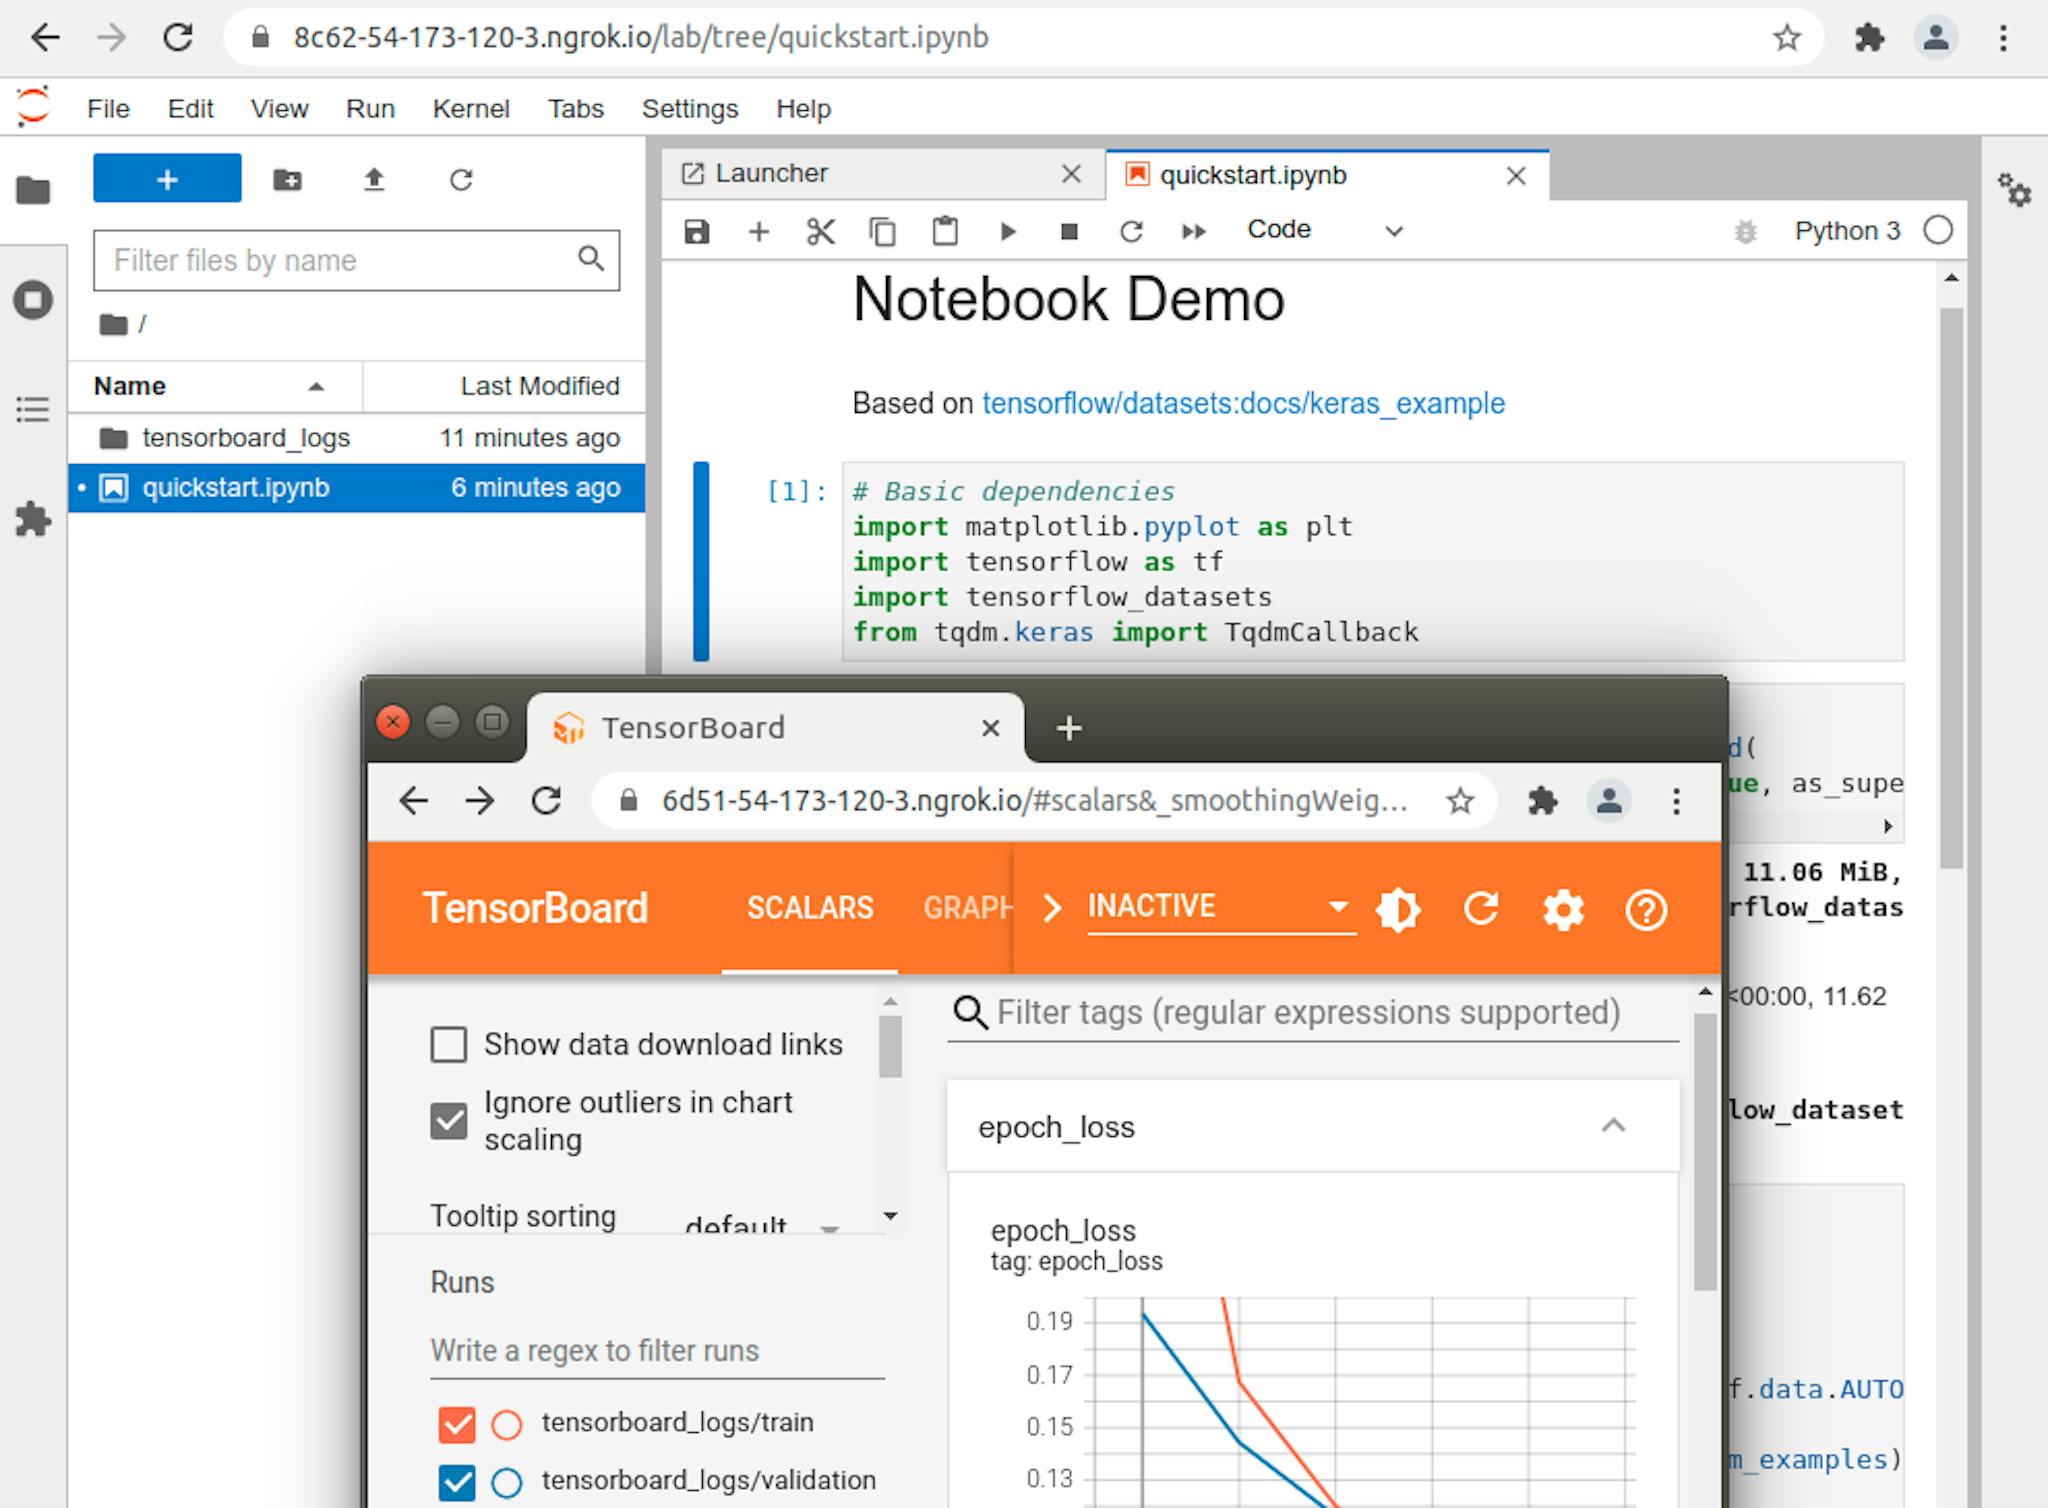Bookmark the TensorBoard page with star
The image size is (2048, 1508).
pyautogui.click(x=1460, y=800)
